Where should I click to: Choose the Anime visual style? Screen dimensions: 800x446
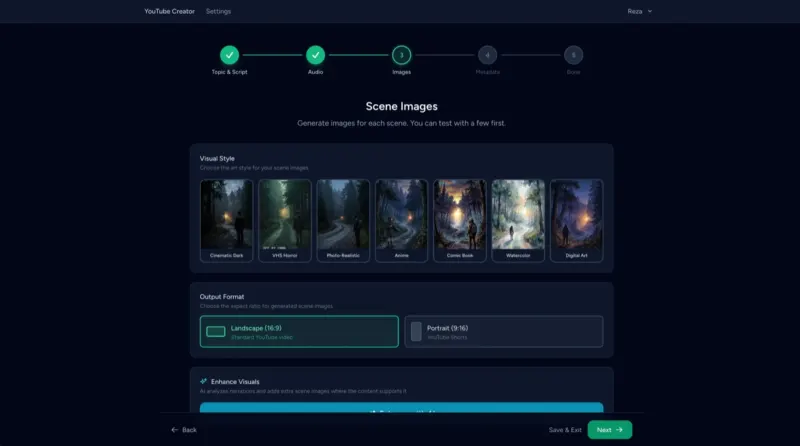click(x=402, y=220)
